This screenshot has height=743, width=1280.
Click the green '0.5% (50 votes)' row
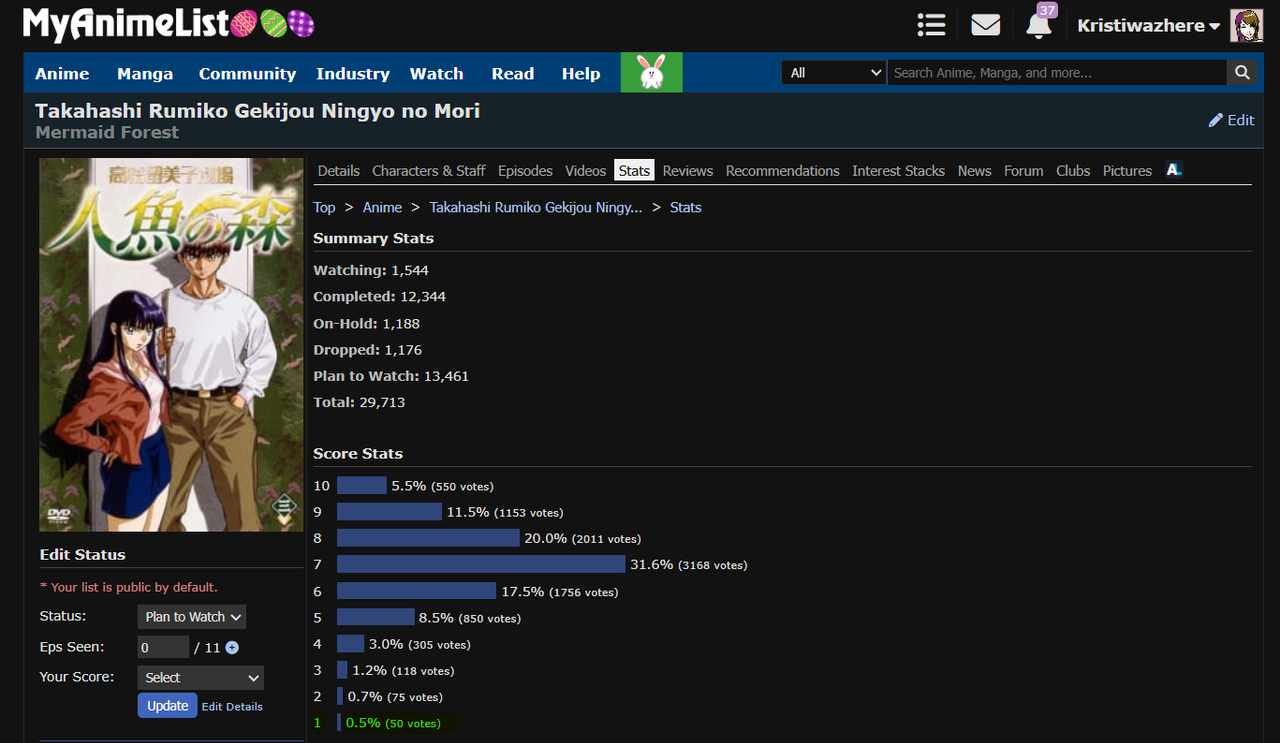pyautogui.click(x=385, y=723)
